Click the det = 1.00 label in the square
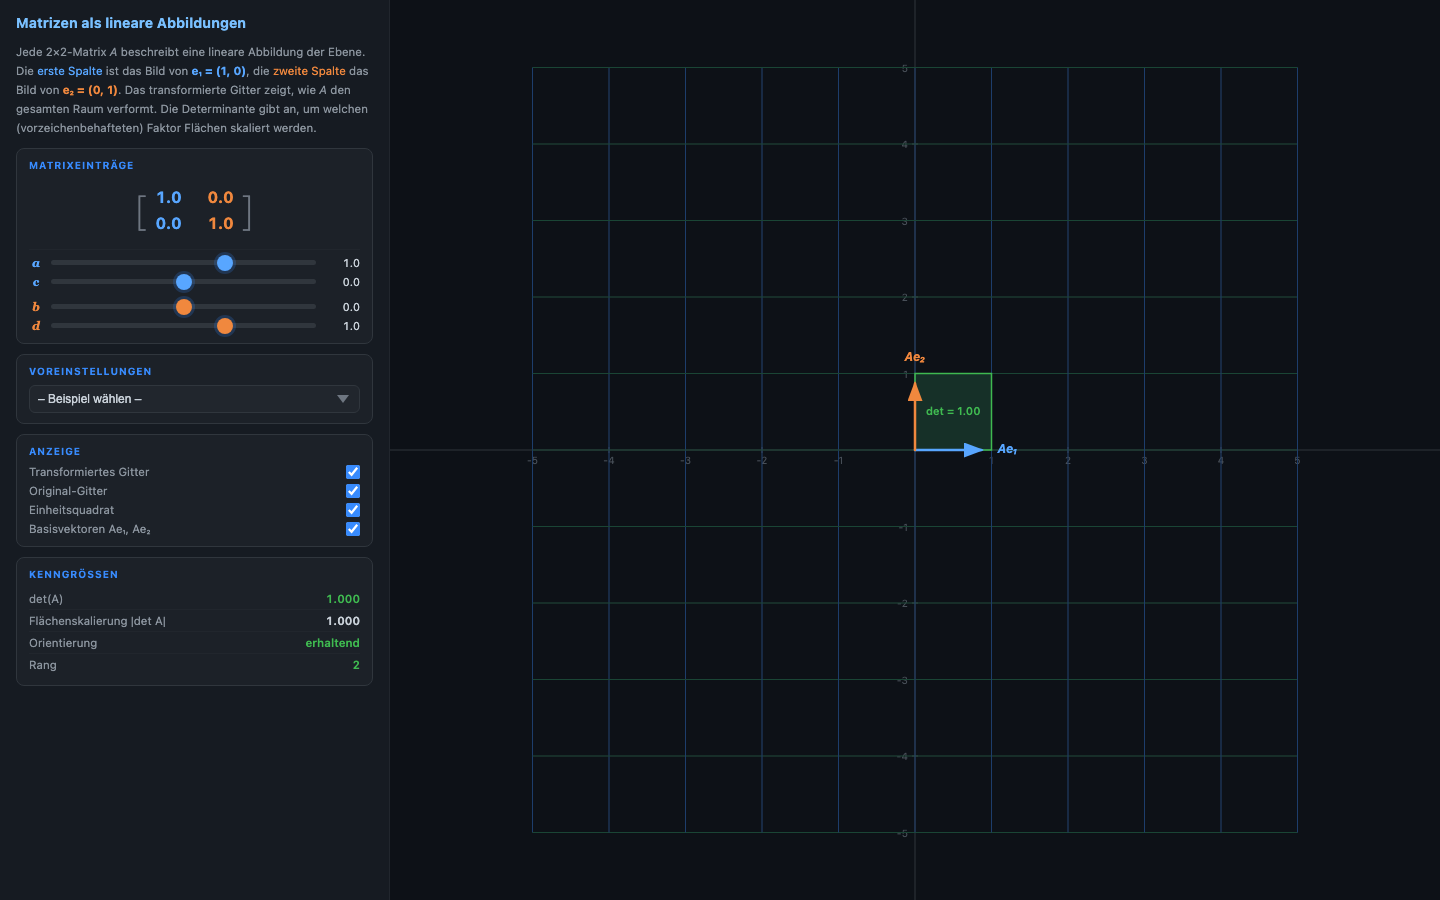The image size is (1440, 900). (x=953, y=411)
